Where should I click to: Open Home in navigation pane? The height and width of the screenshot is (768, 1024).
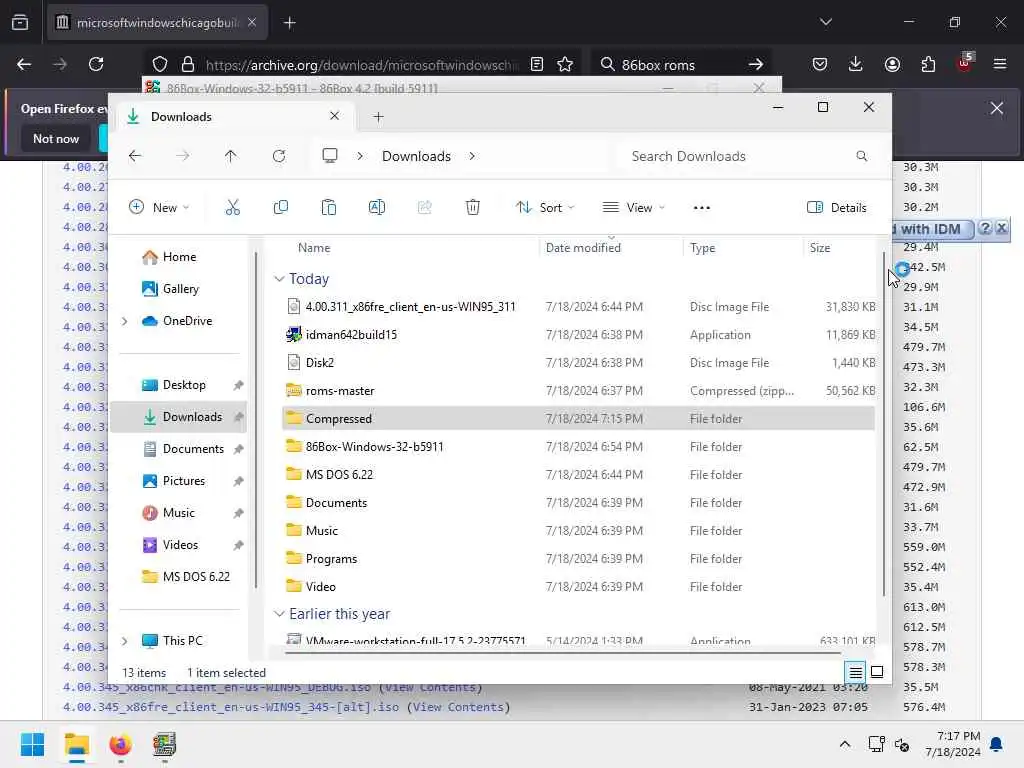tap(179, 257)
